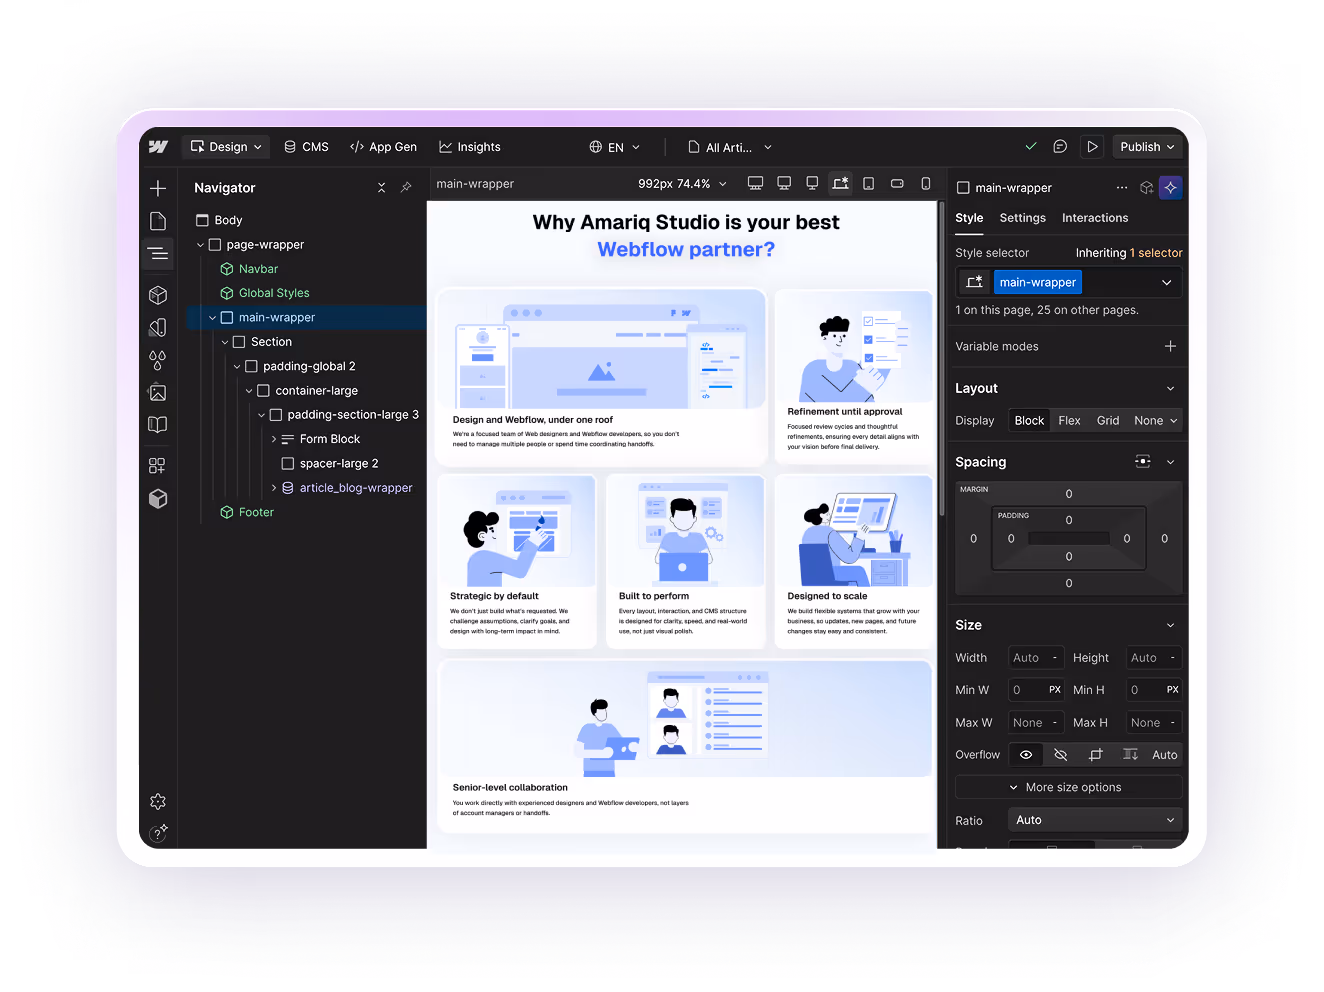Image resolution: width=1324 pixels, height=992 pixels.
Task: Collapse the page-wrapper tree node
Action: 200,245
